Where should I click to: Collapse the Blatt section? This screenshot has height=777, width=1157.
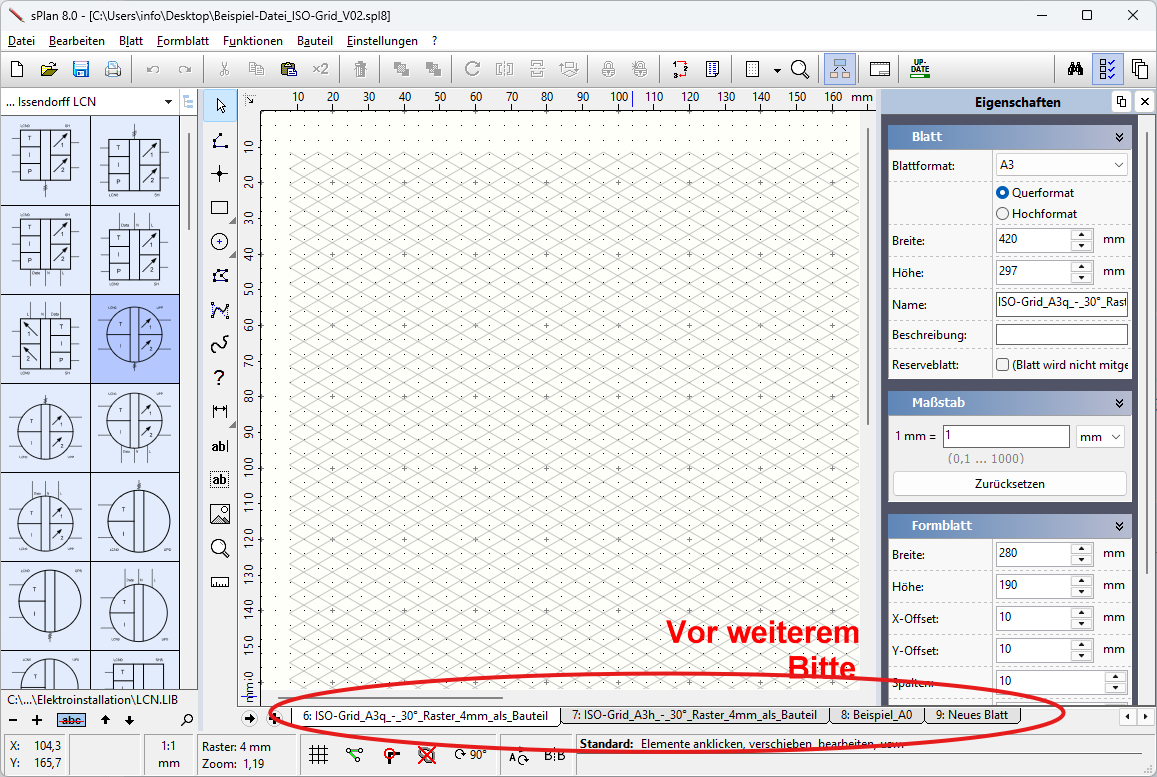(1119, 137)
